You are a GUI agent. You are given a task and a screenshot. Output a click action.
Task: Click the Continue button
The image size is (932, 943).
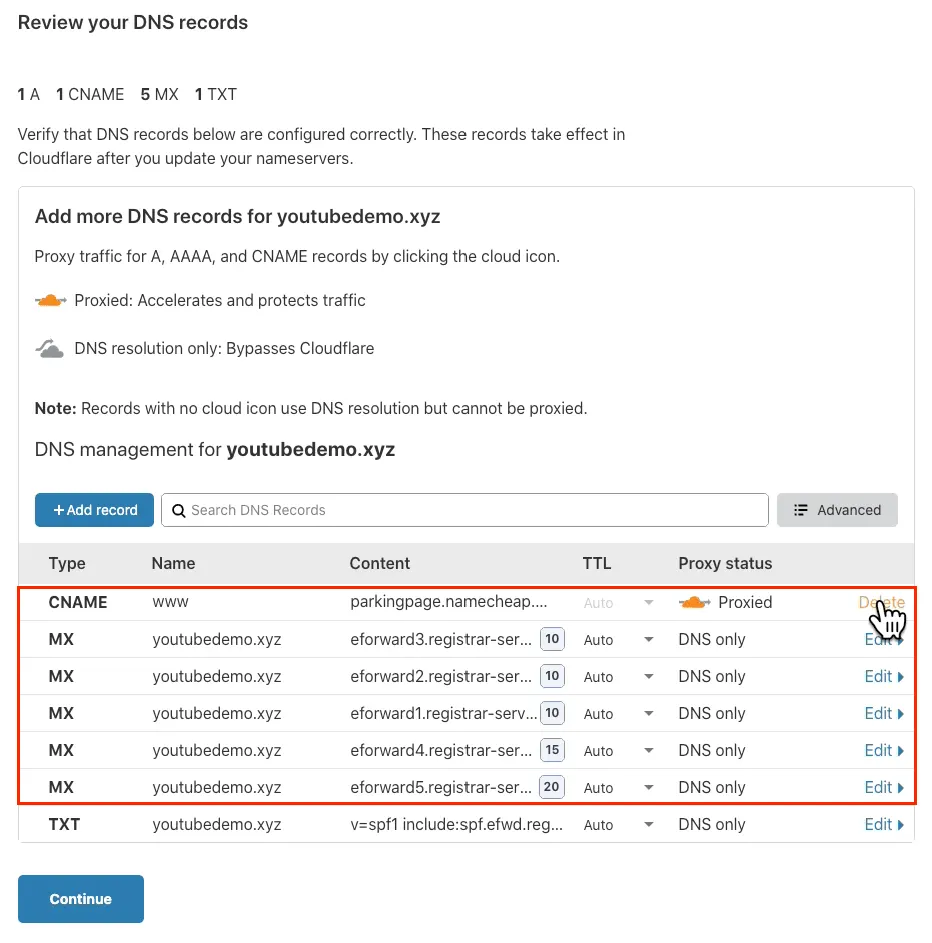(81, 898)
